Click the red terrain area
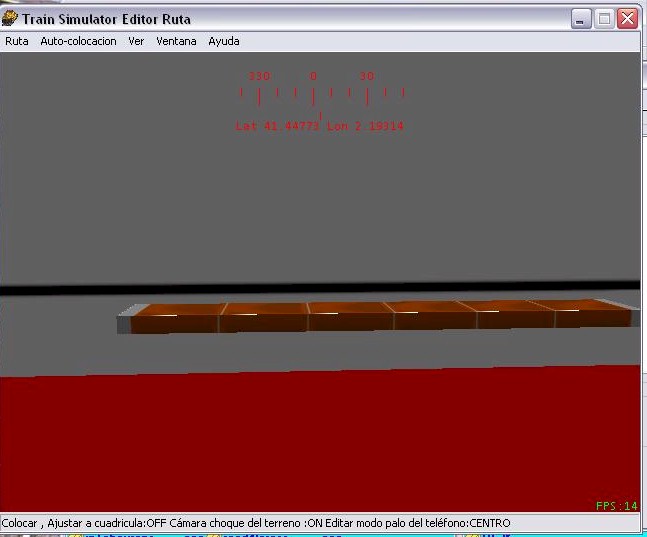Screen dimensions: 647x537 click(x=320, y=440)
